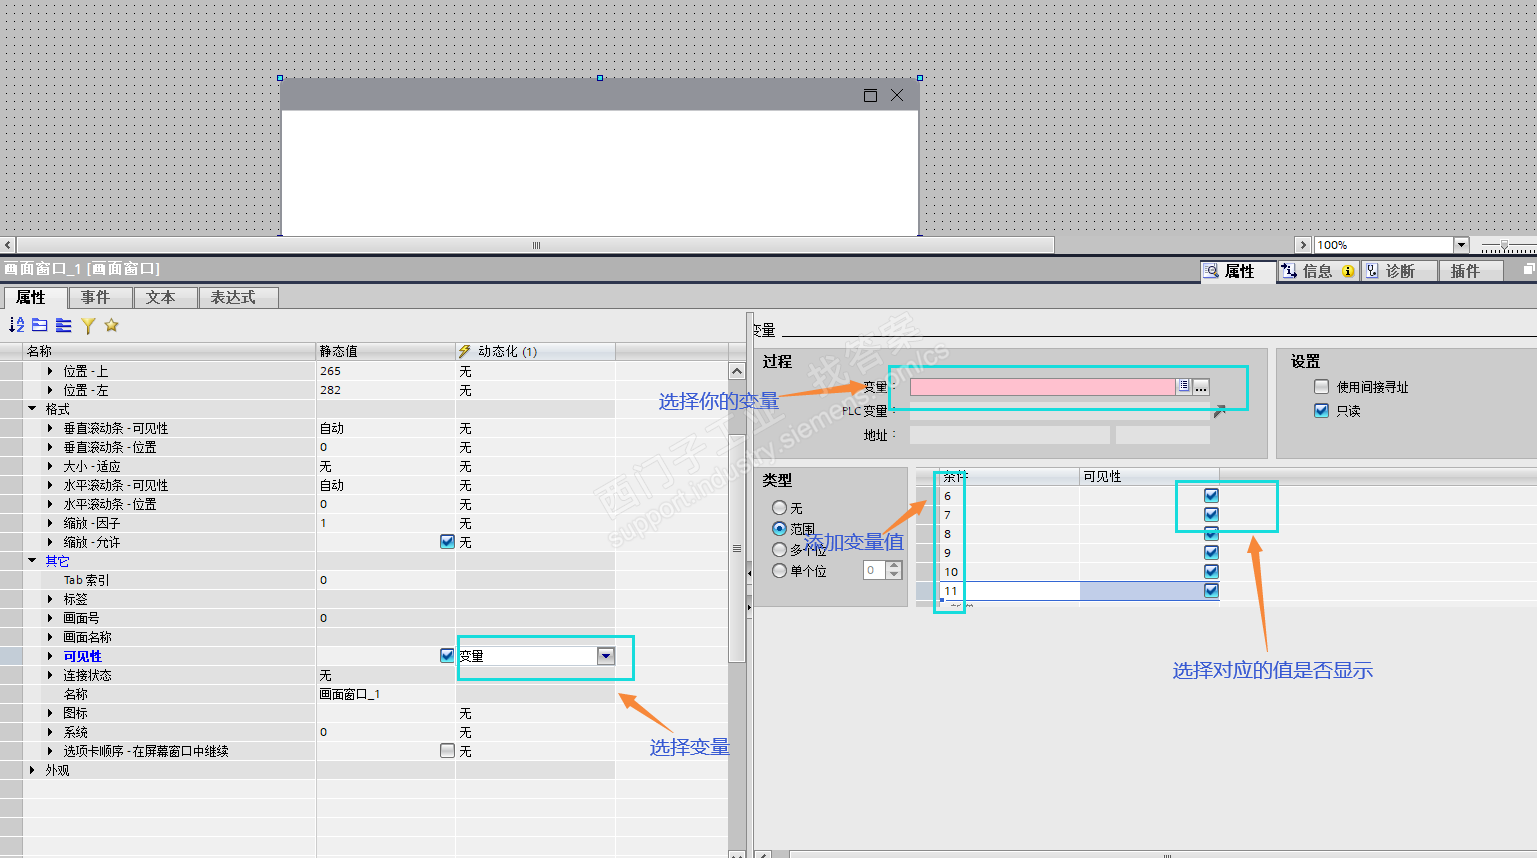Click the 属性 inspector tab with magnifier icon
The height and width of the screenshot is (858, 1537).
pos(1238,271)
